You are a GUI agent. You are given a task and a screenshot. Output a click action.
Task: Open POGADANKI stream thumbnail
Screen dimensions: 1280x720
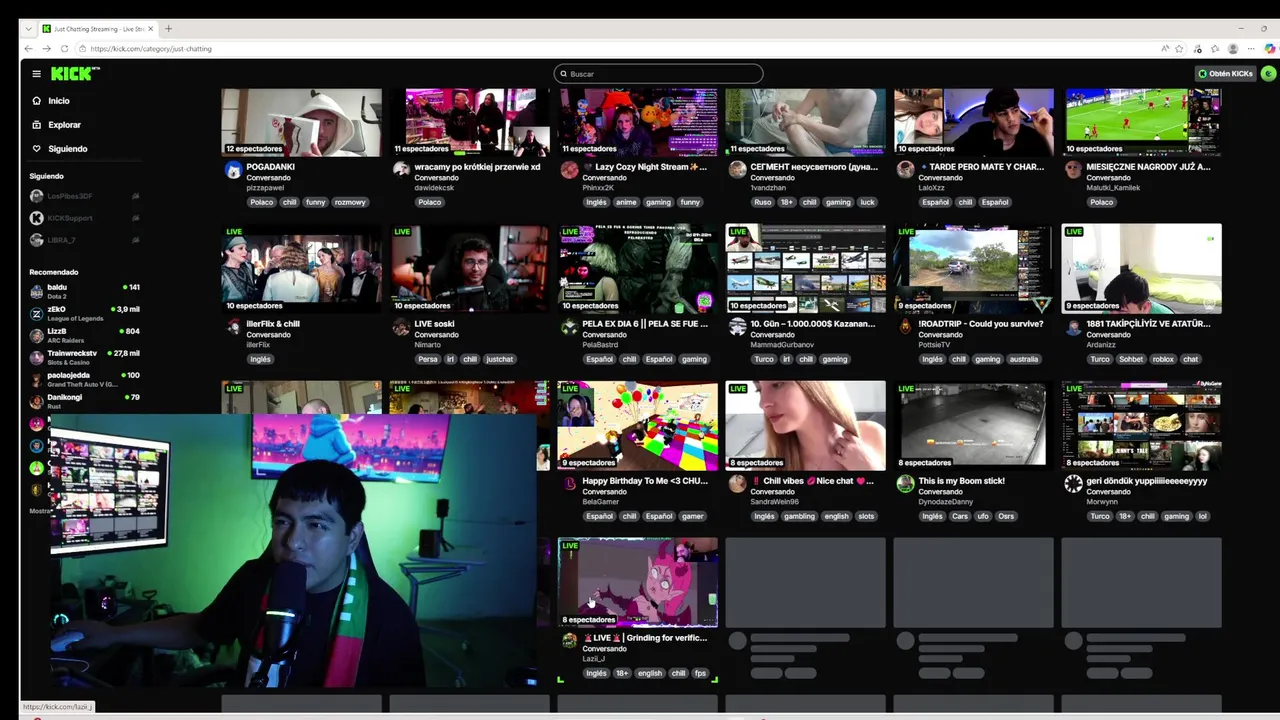point(301,122)
